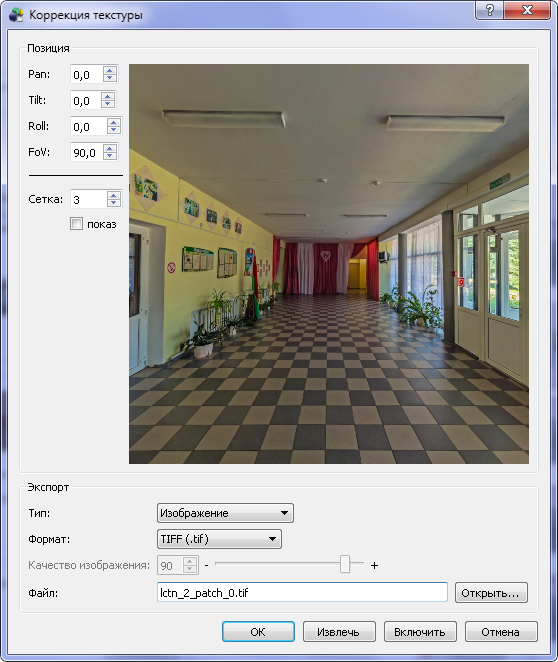The image size is (558, 662).
Task: Open the Тип dropdown showing Изображение
Action: (x=225, y=513)
